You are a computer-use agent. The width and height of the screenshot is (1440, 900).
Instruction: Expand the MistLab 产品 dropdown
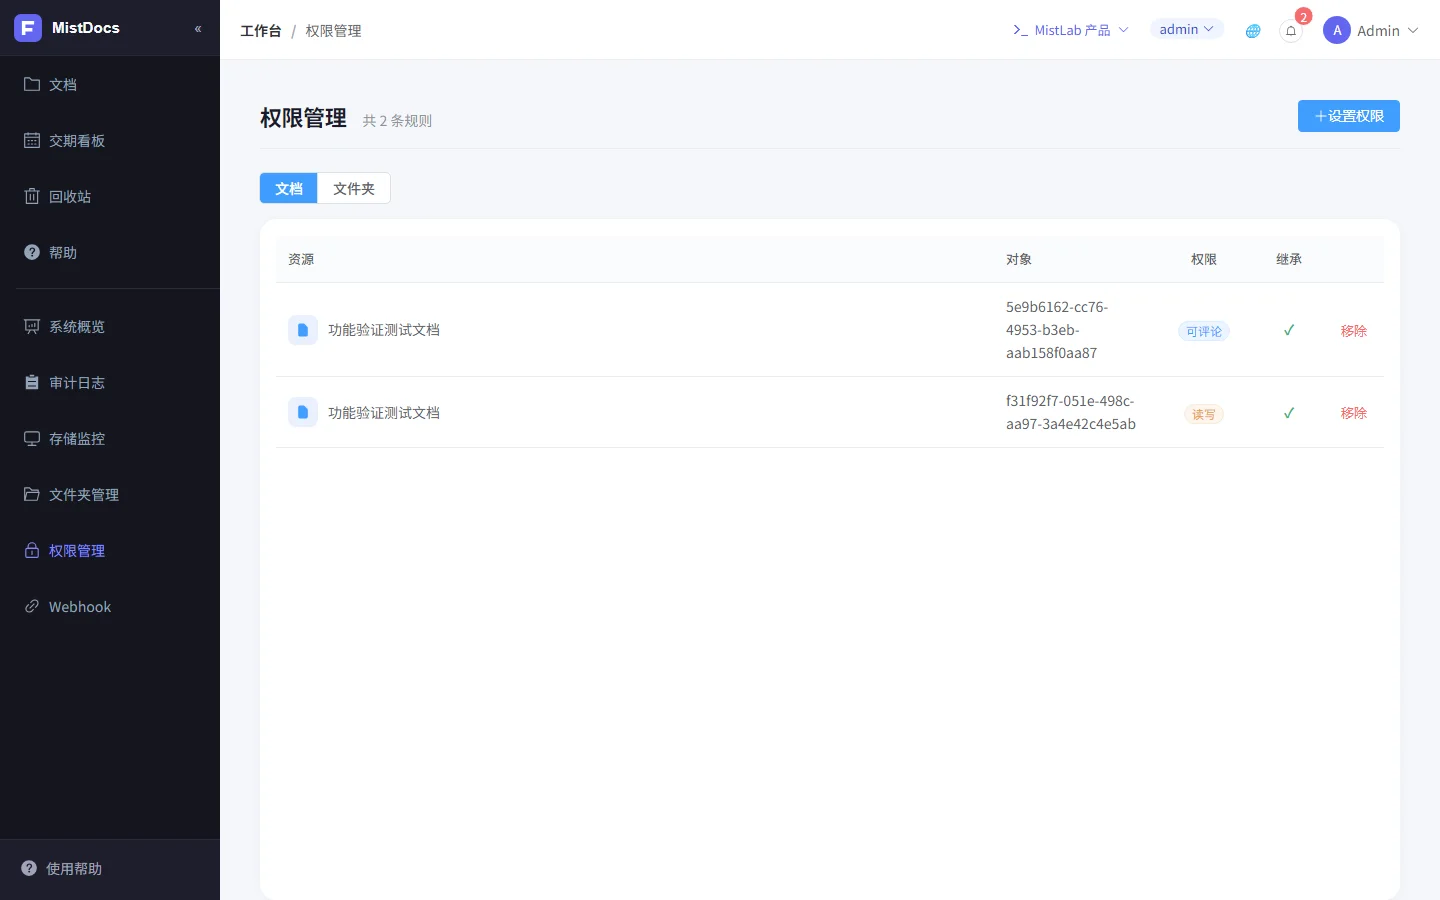coord(1071,30)
